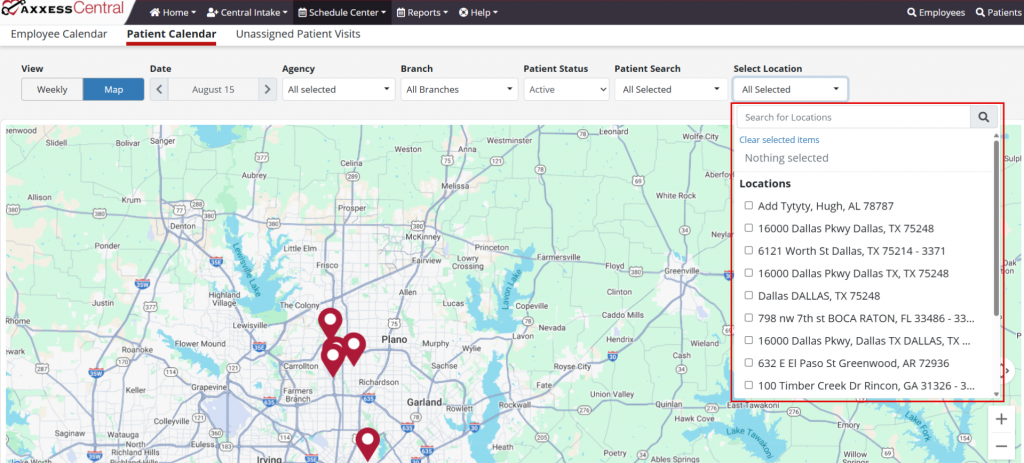1024x463 pixels.
Task: Switch view to Weekly
Action: pos(52,89)
